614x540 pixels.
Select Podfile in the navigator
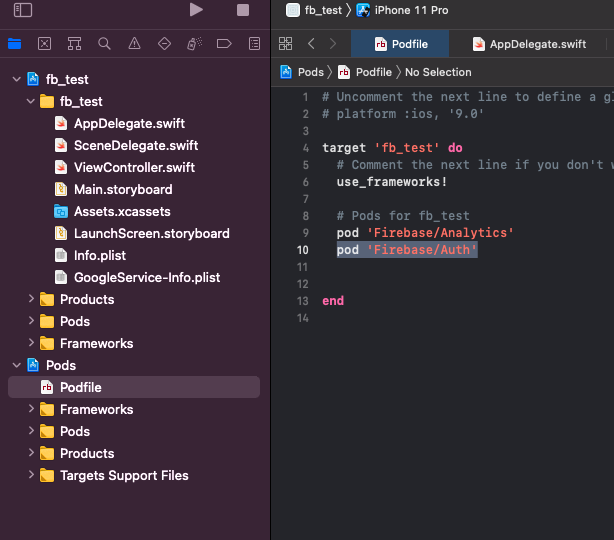pyautogui.click(x=134, y=387)
